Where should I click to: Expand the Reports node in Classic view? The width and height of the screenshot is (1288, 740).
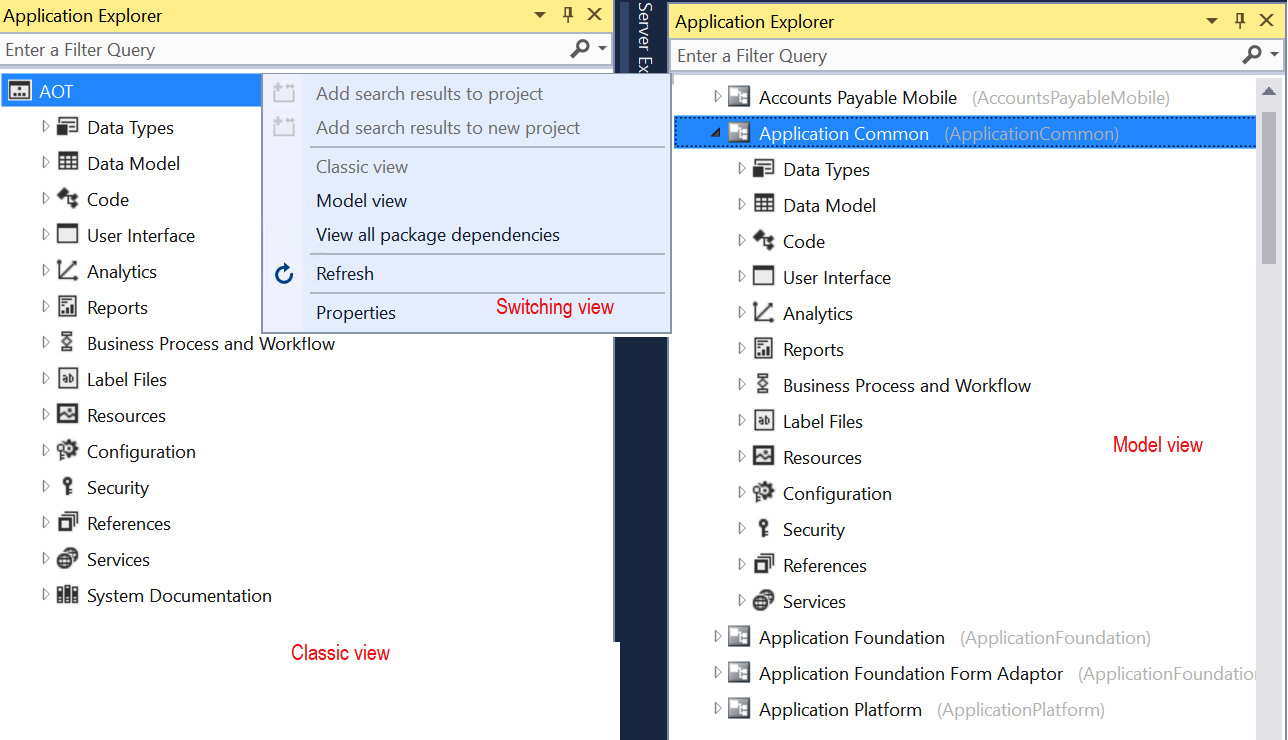45,307
